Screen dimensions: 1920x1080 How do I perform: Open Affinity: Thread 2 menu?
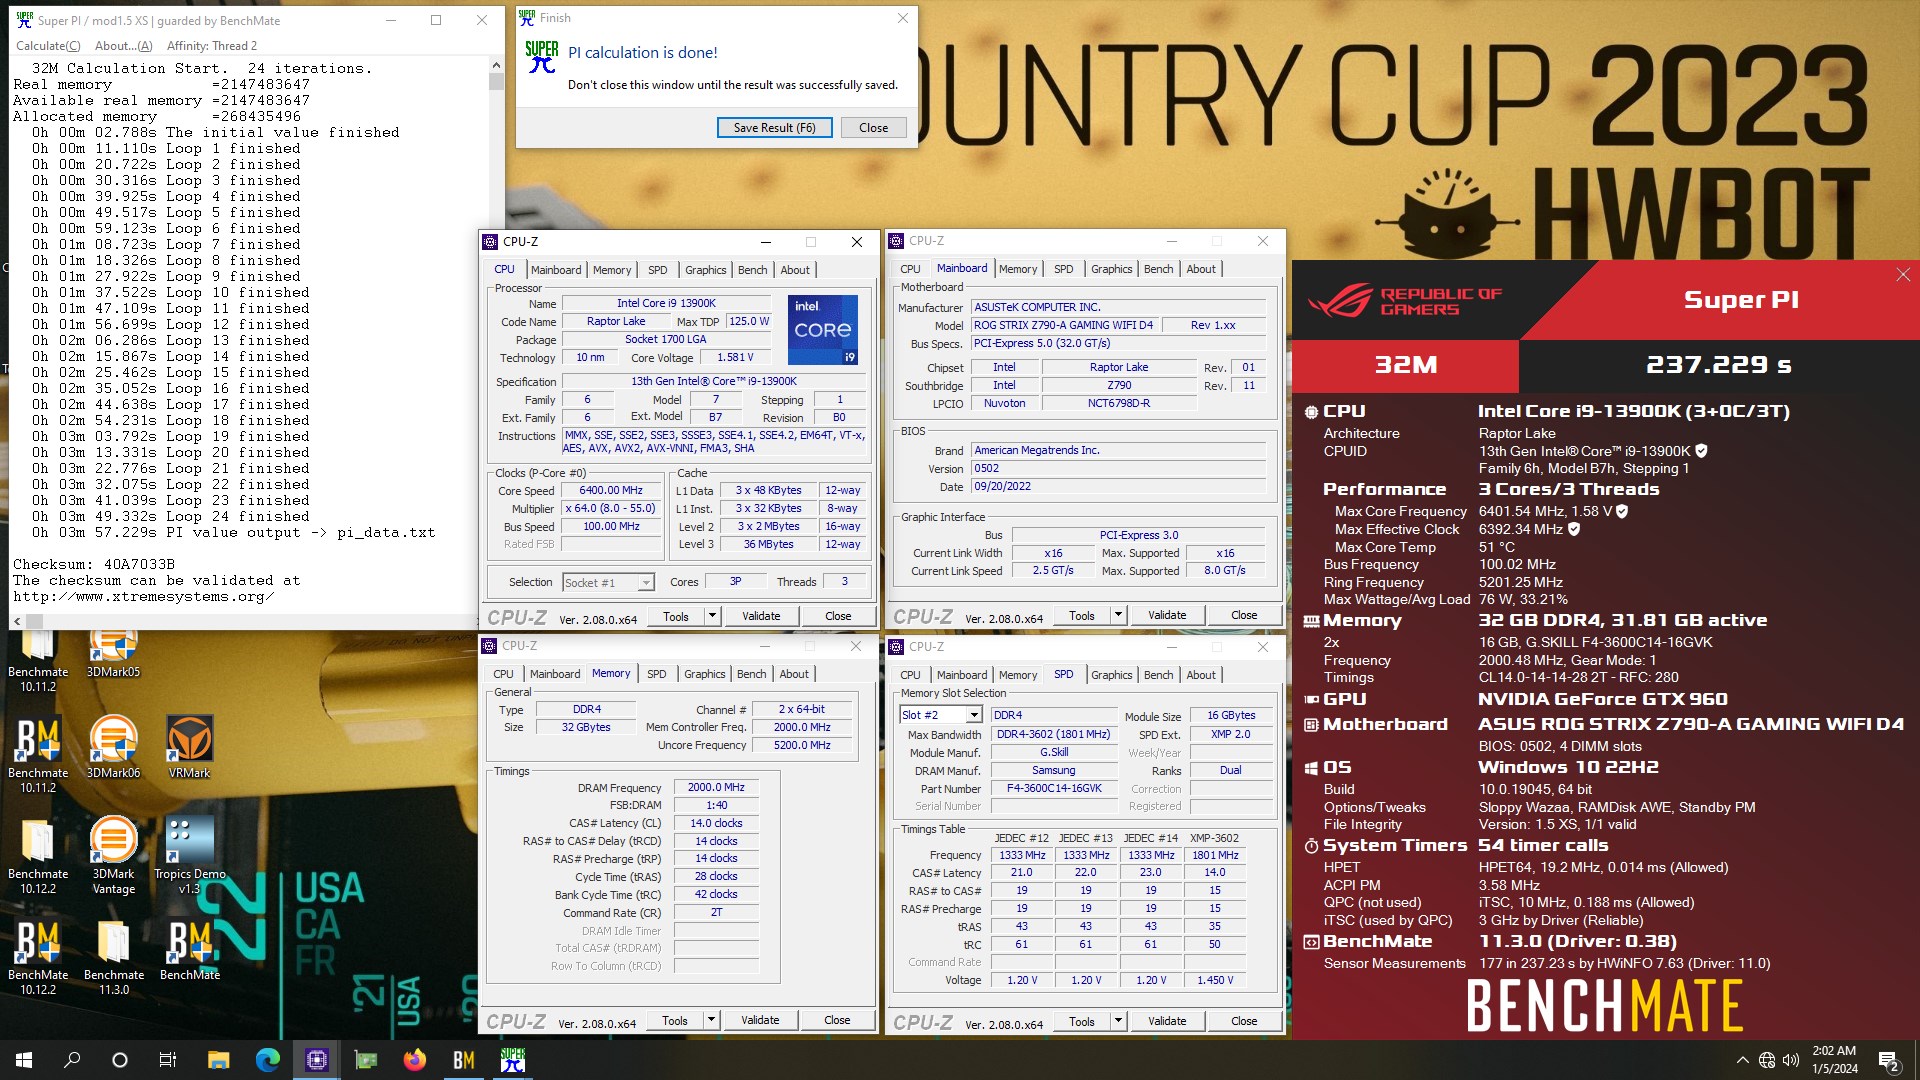click(211, 45)
